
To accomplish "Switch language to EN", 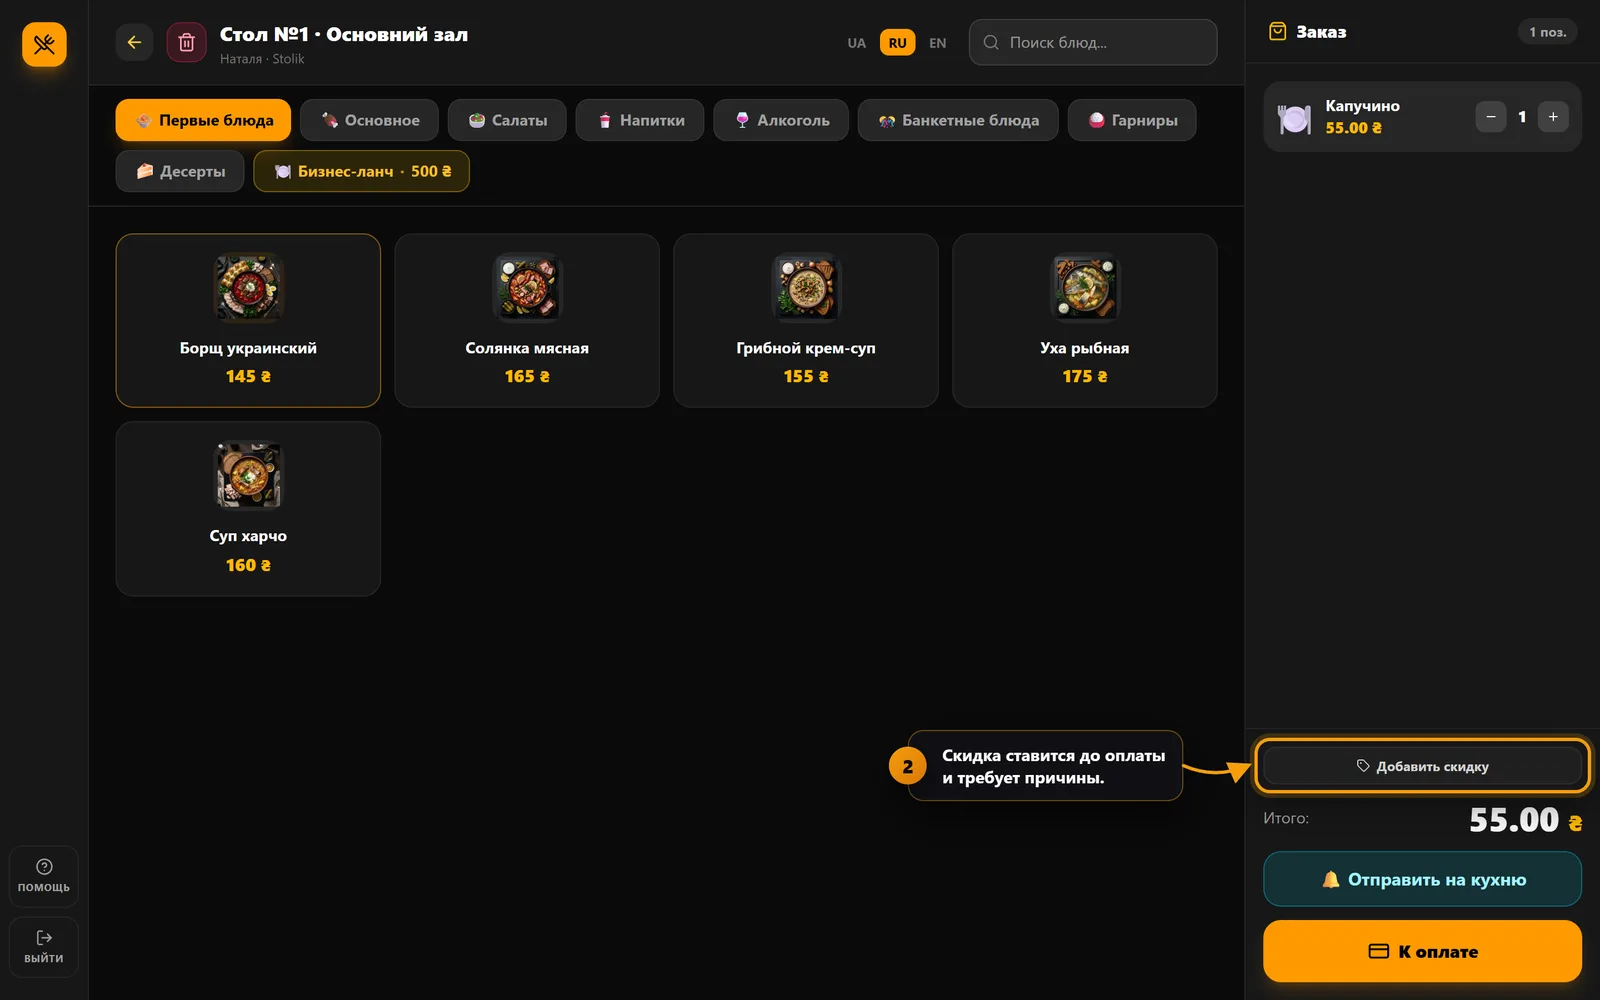I will pos(937,43).
